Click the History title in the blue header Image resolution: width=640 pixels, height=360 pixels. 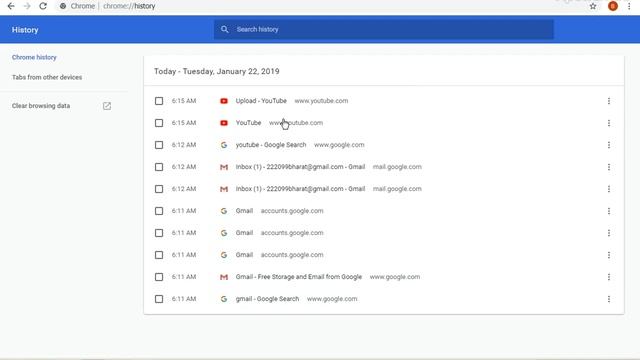click(x=25, y=30)
